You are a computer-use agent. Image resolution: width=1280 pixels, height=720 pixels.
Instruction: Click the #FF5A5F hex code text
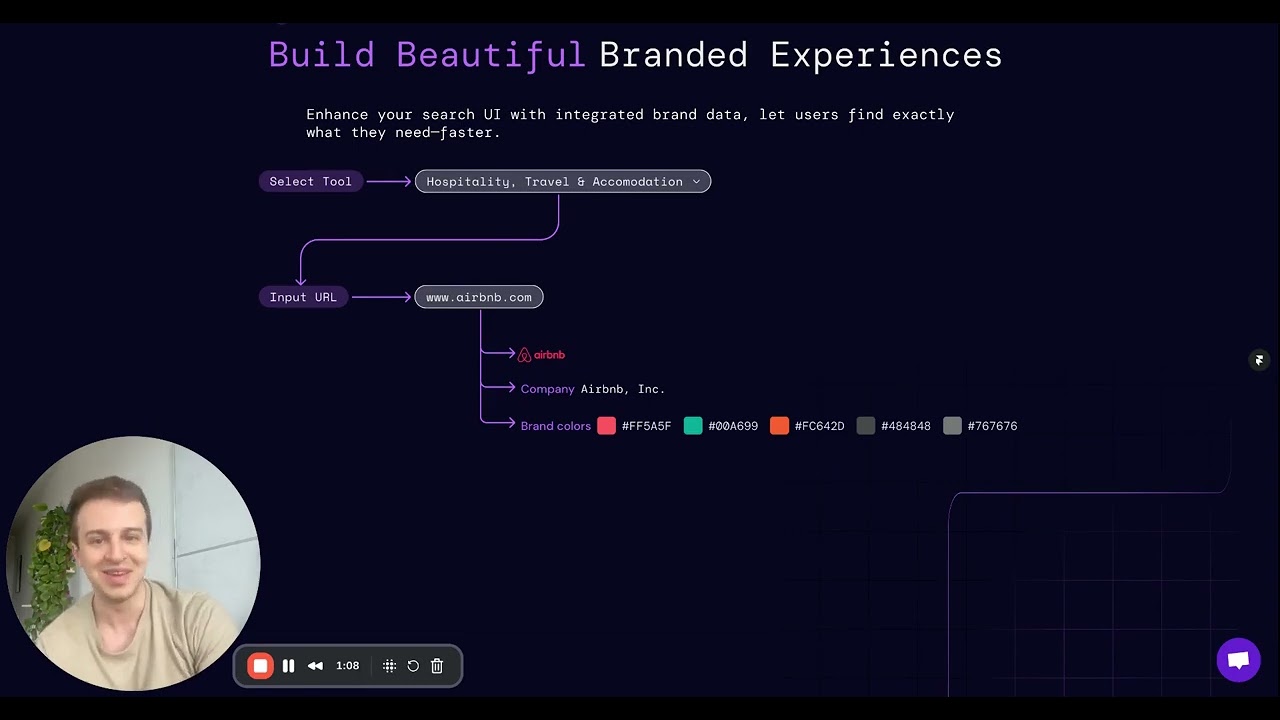[x=647, y=426]
